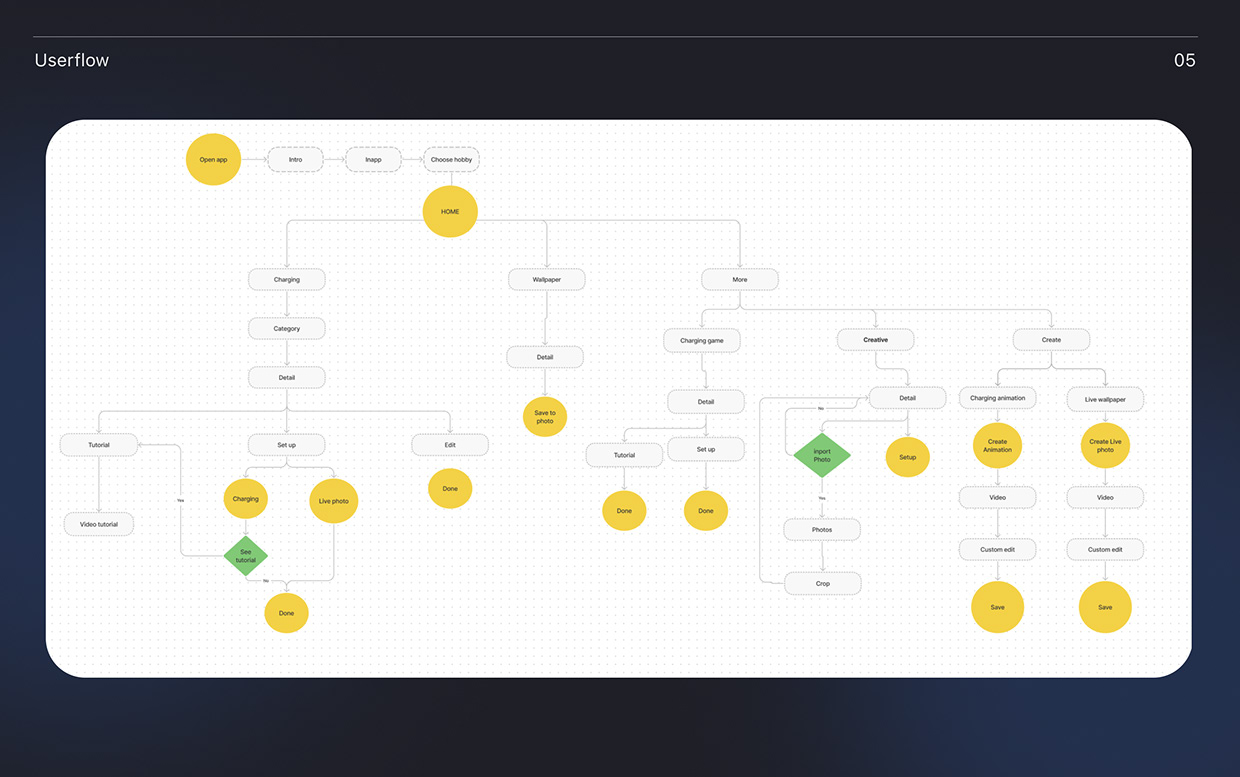1240x777 pixels.
Task: Click the green See tutorial decision diamond
Action: coord(246,557)
